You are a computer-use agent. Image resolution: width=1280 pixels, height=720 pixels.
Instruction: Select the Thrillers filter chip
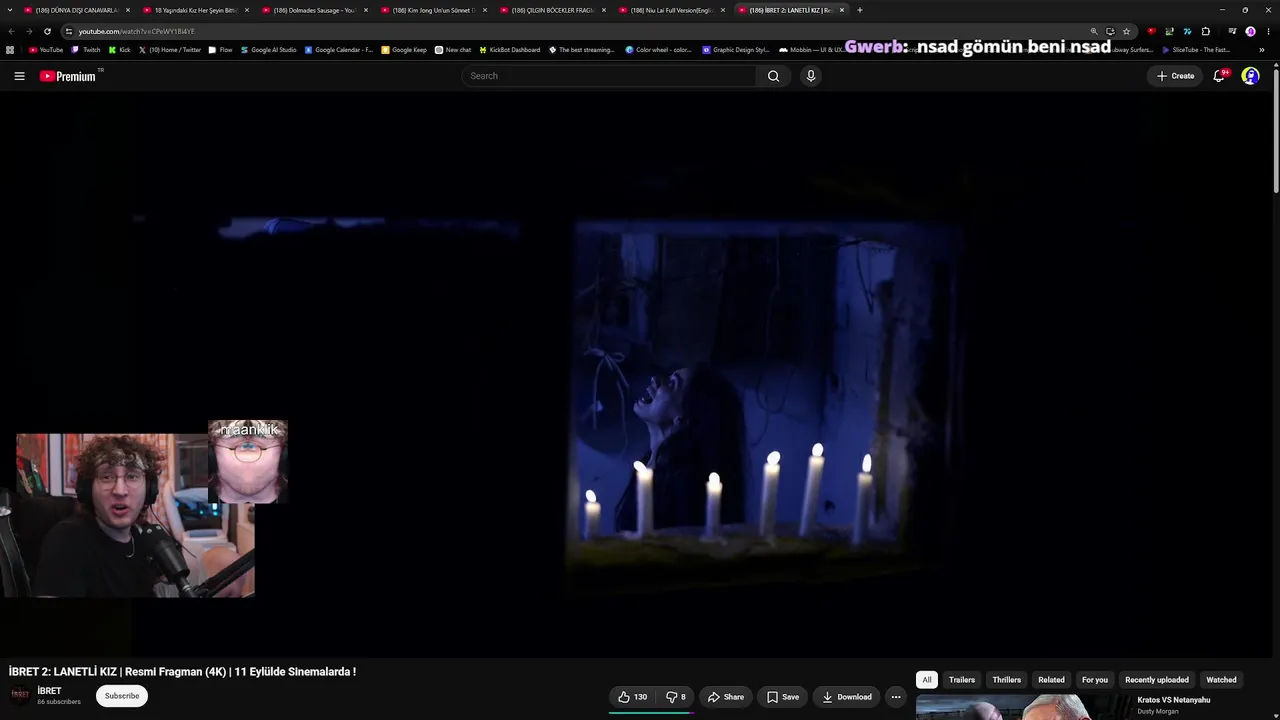pyautogui.click(x=1007, y=680)
